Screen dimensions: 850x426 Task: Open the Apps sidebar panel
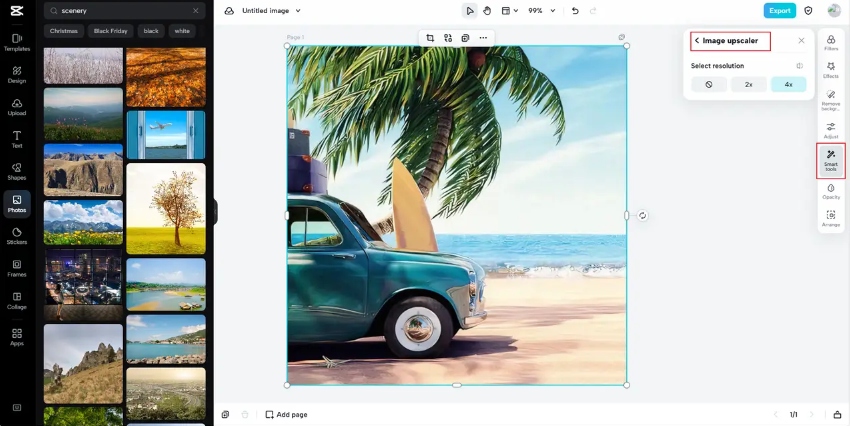17,337
